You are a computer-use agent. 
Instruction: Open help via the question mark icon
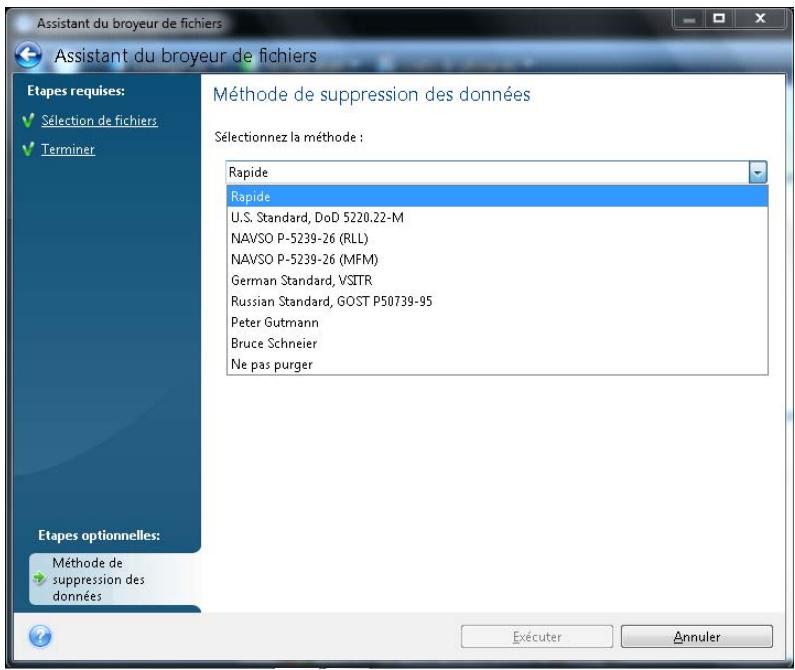(x=40, y=636)
